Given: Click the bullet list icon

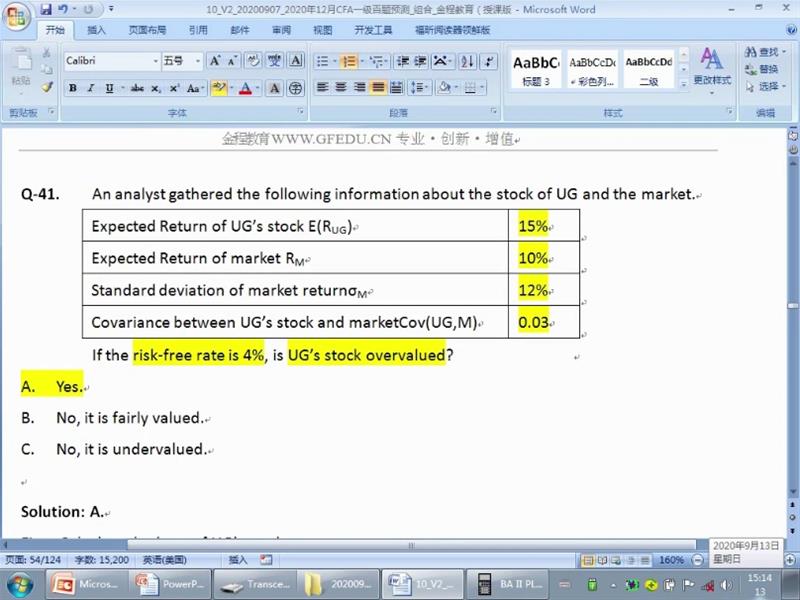Looking at the screenshot, I should pos(323,61).
